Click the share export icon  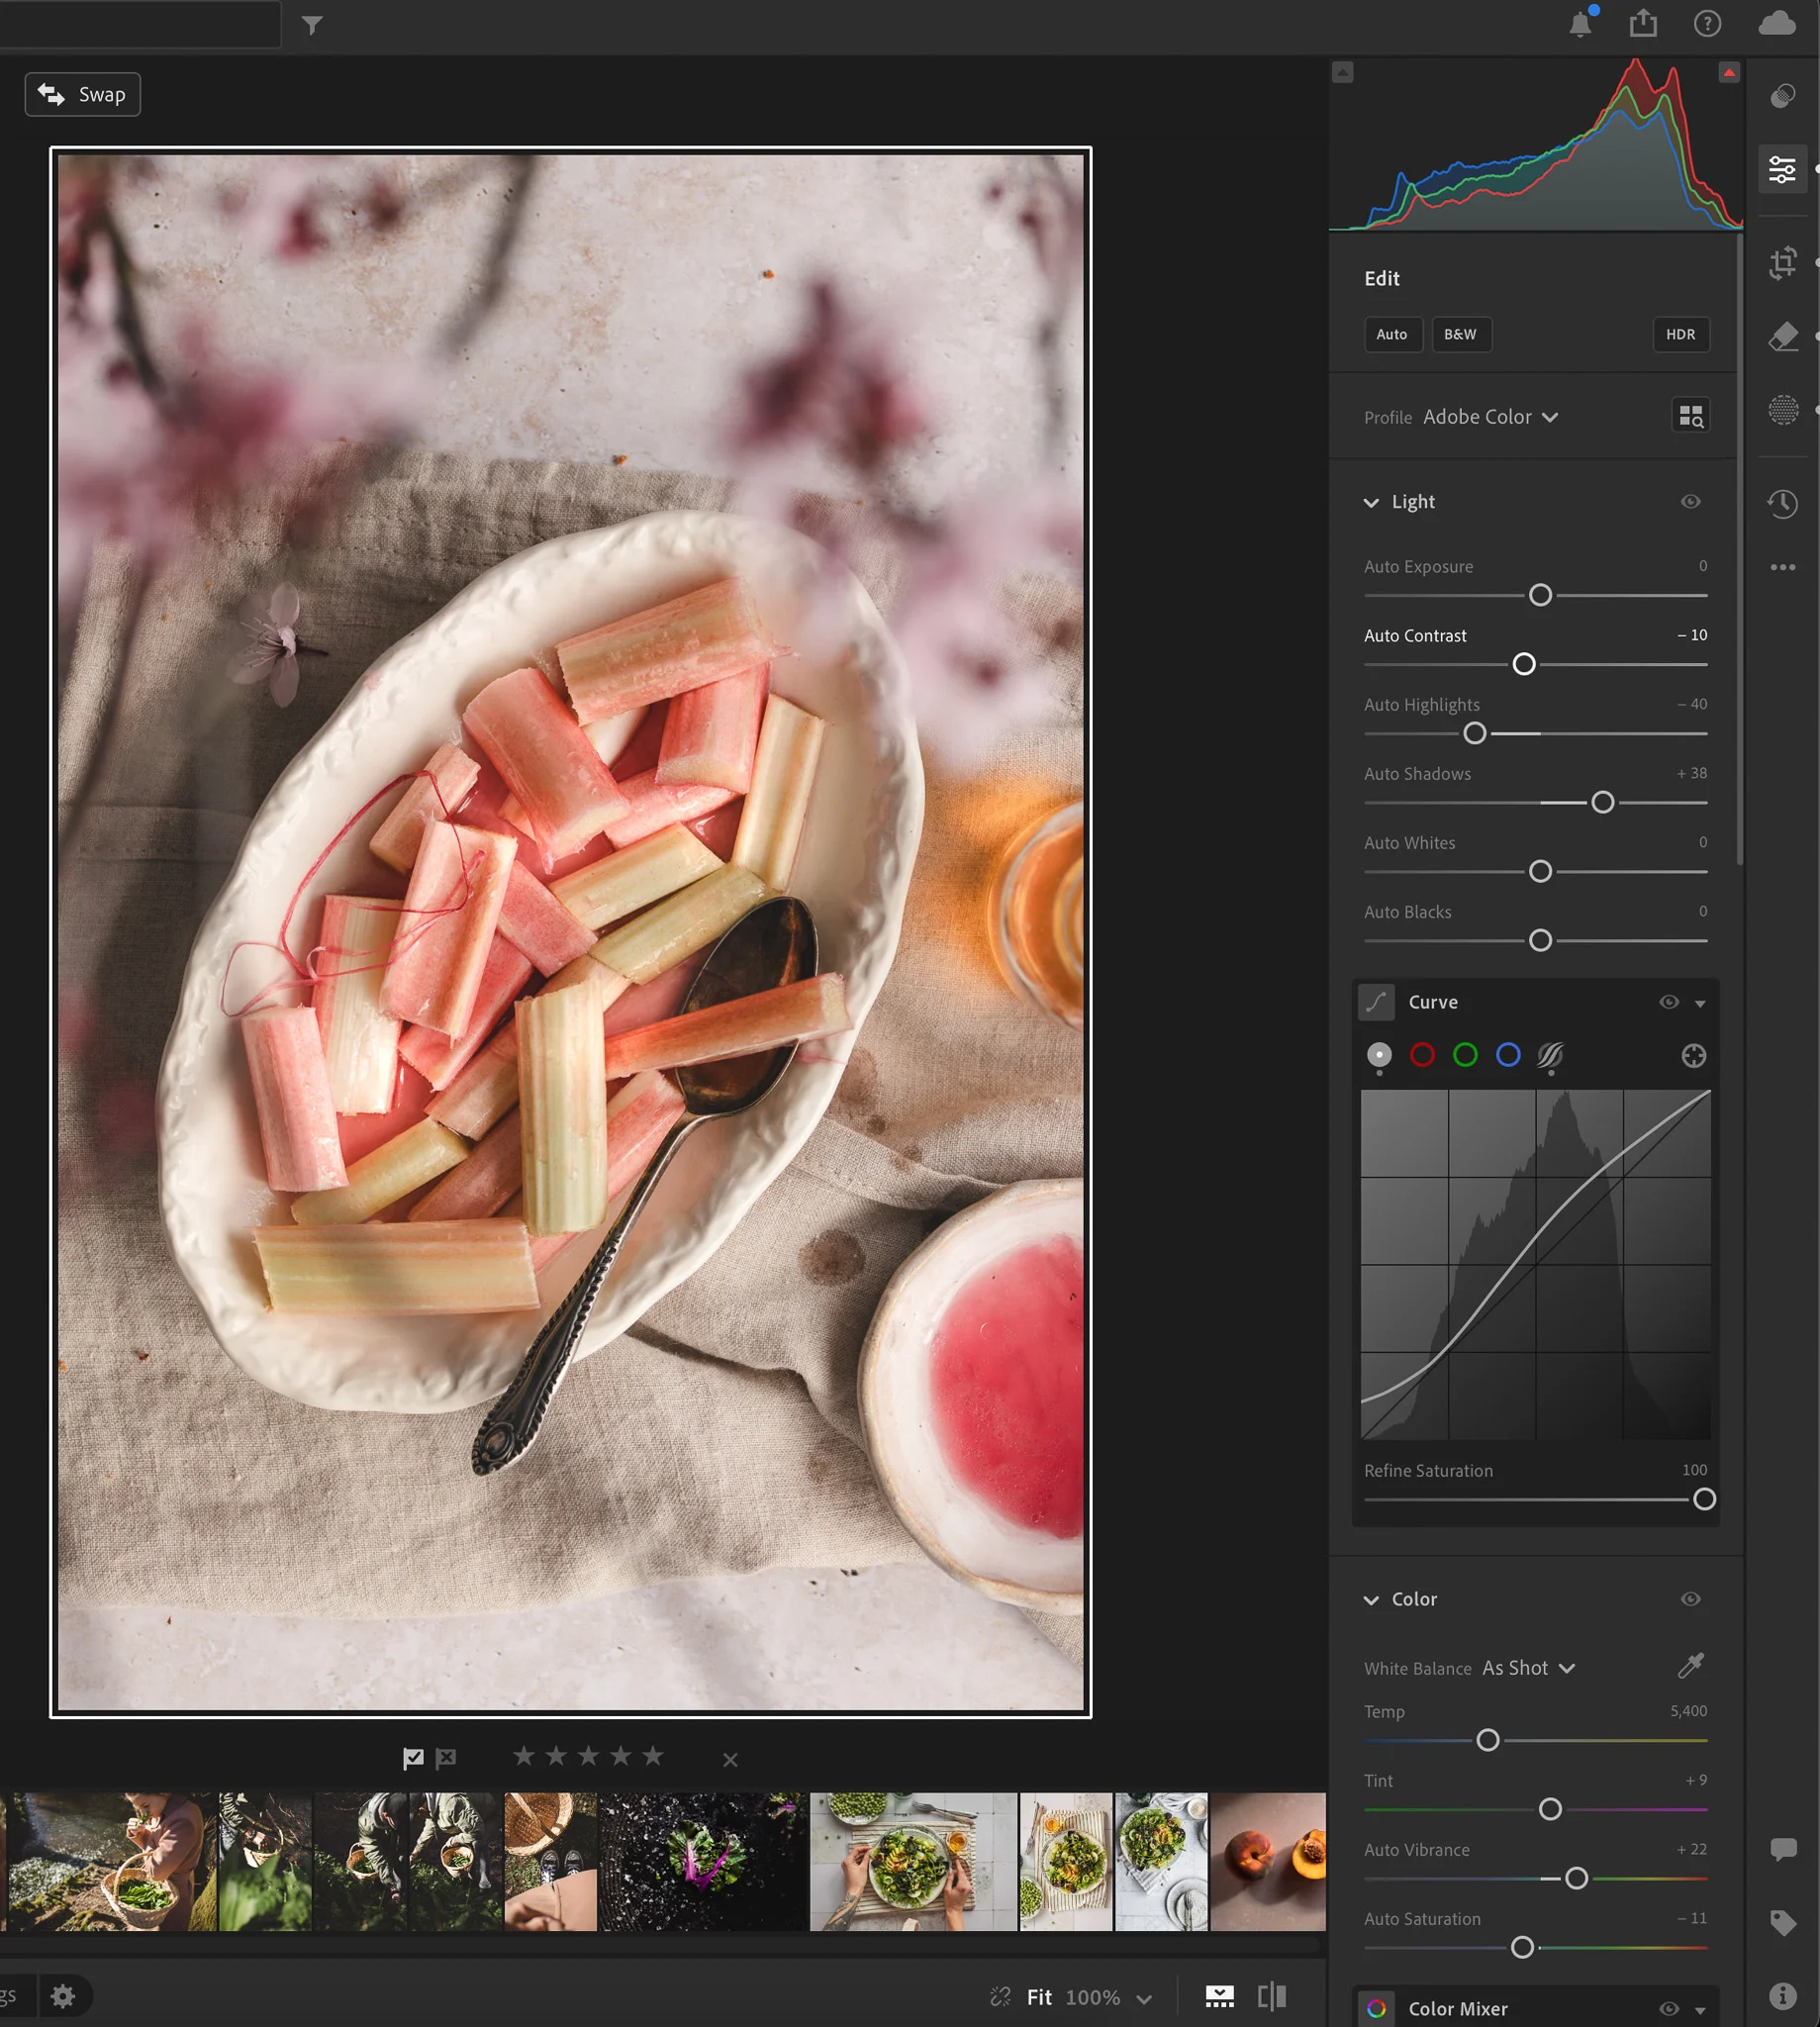(x=1643, y=24)
